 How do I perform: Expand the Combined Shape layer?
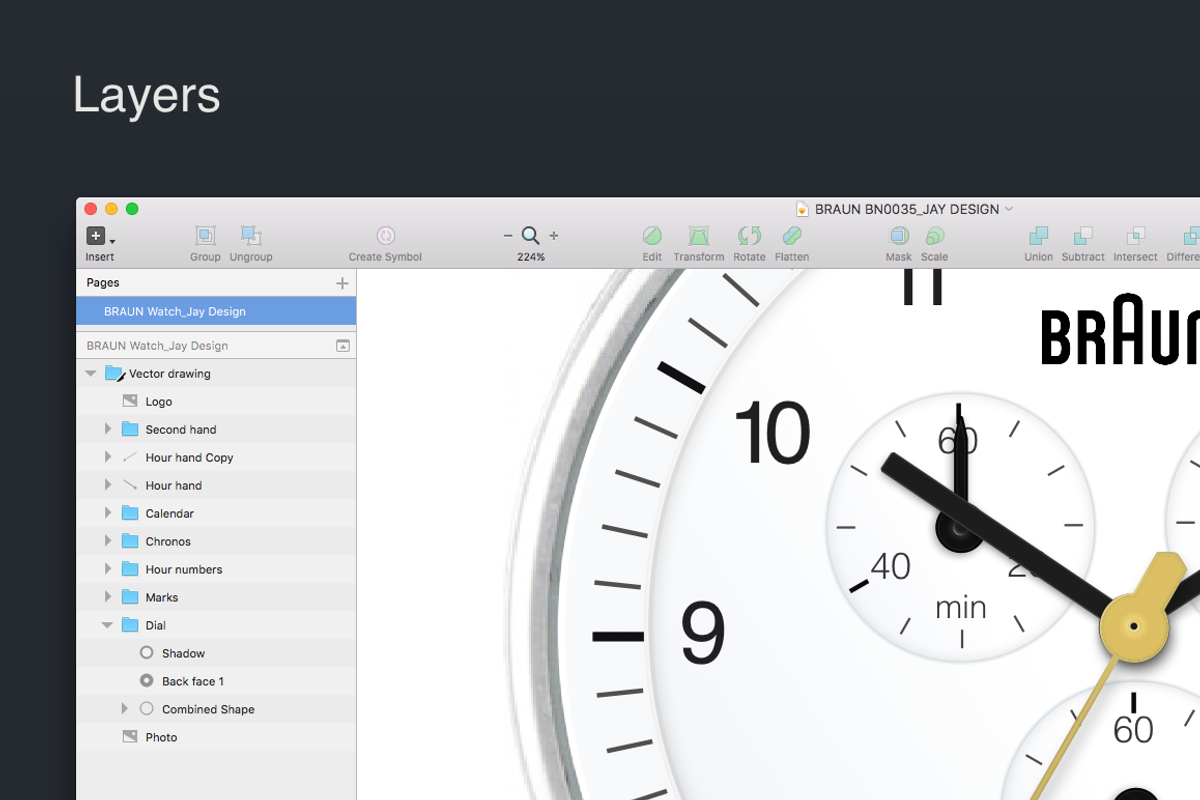point(125,709)
